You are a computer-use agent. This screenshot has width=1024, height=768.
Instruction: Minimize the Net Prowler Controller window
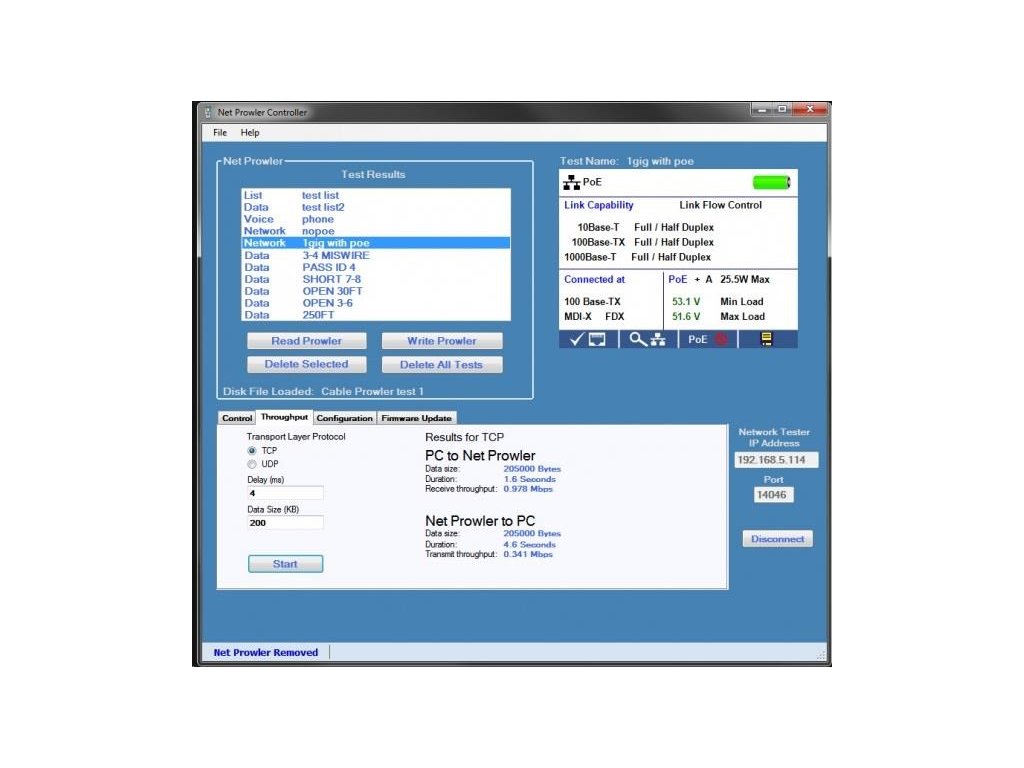[761, 109]
